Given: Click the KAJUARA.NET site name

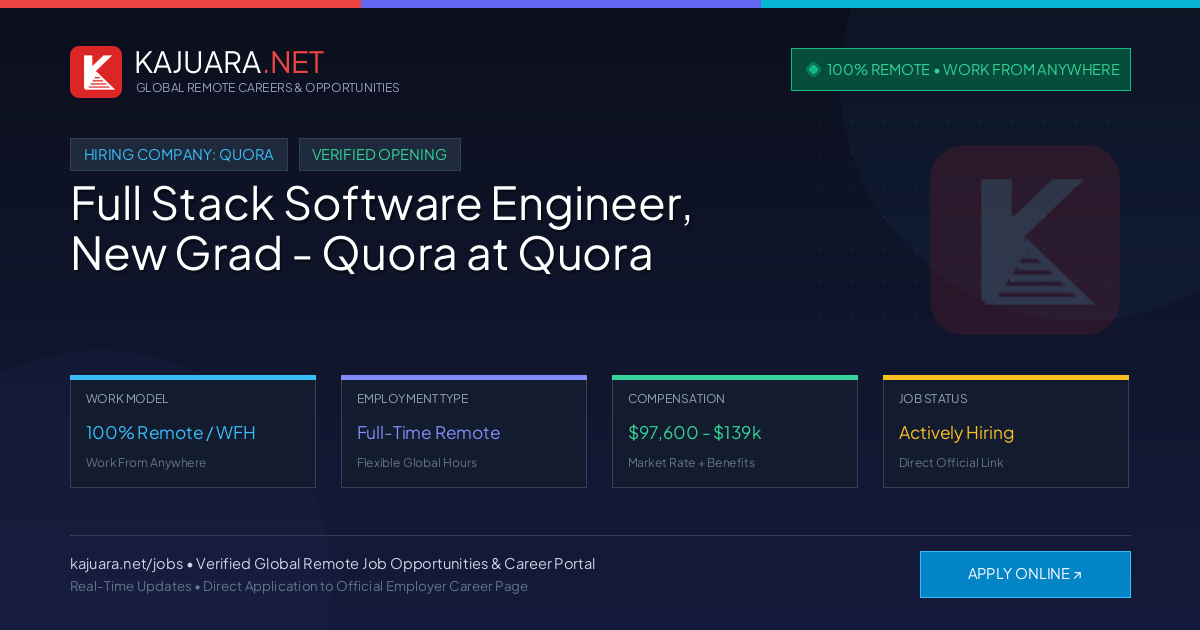Looking at the screenshot, I should (x=229, y=62).
